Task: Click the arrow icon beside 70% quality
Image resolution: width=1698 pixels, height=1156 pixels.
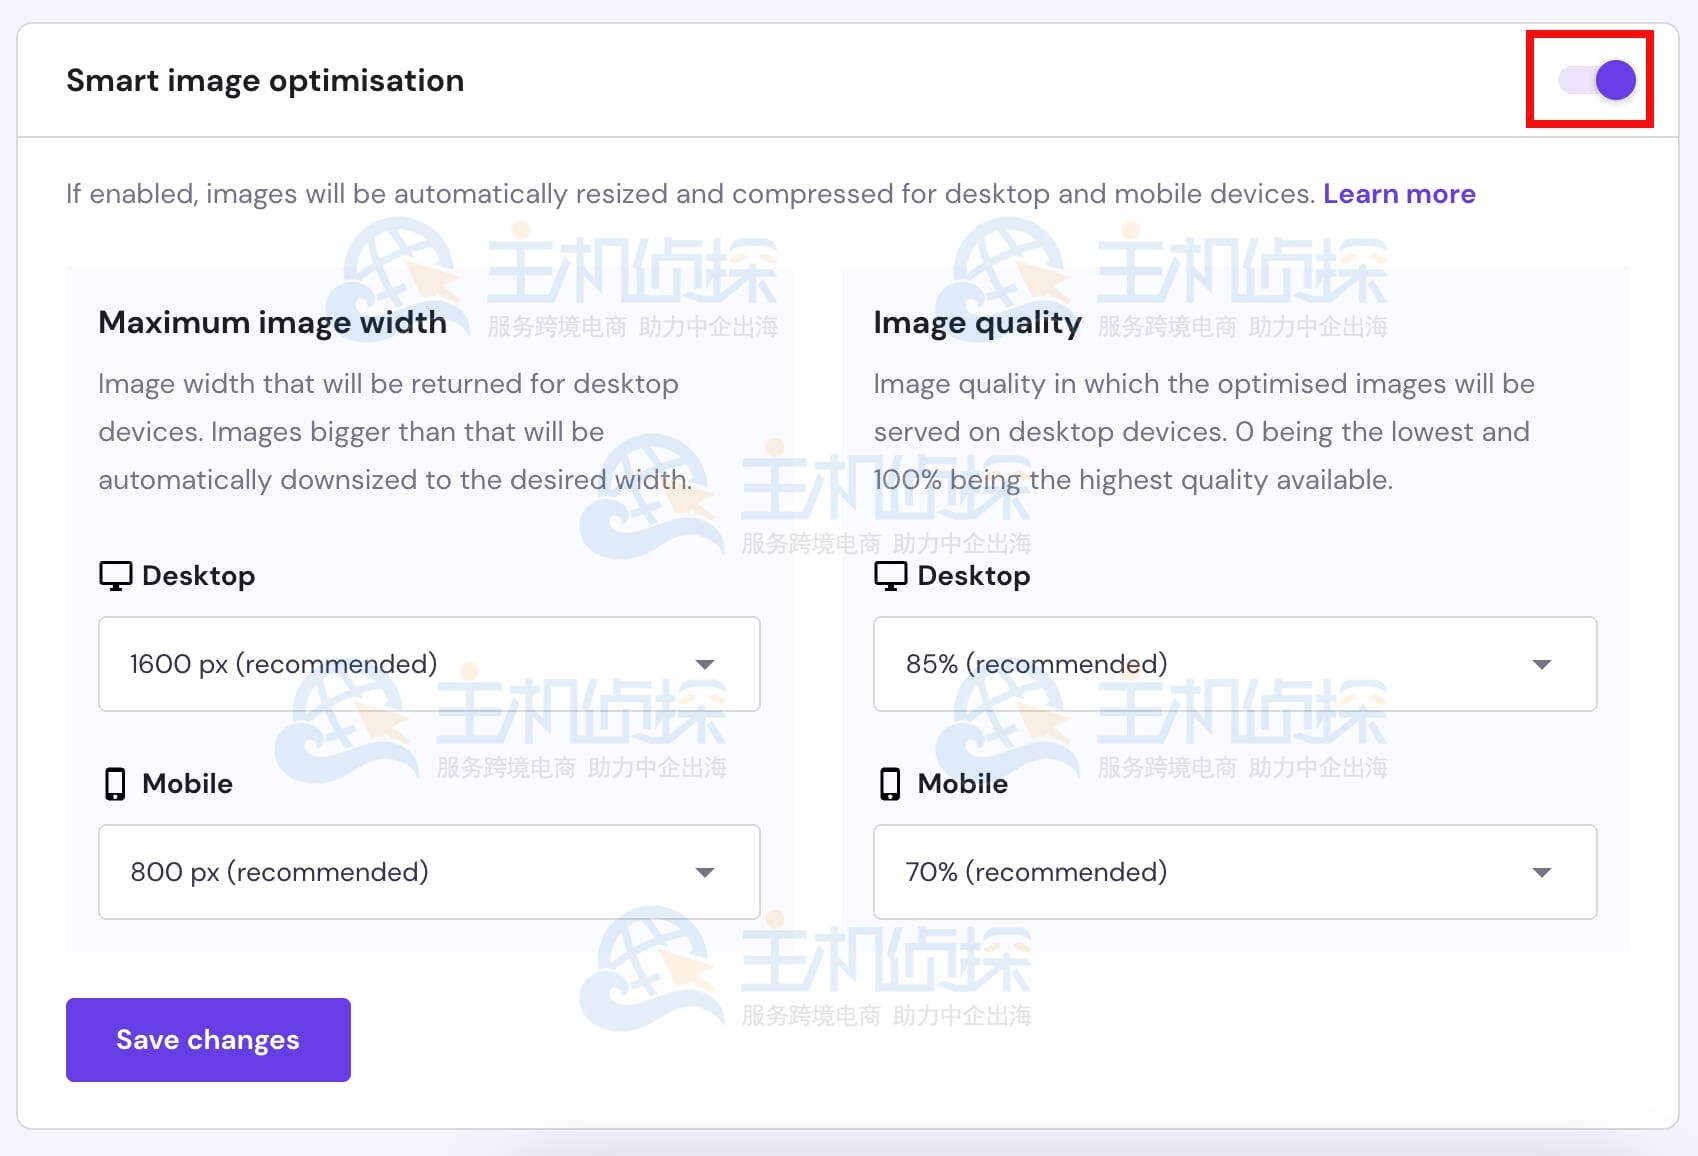Action: (1541, 873)
